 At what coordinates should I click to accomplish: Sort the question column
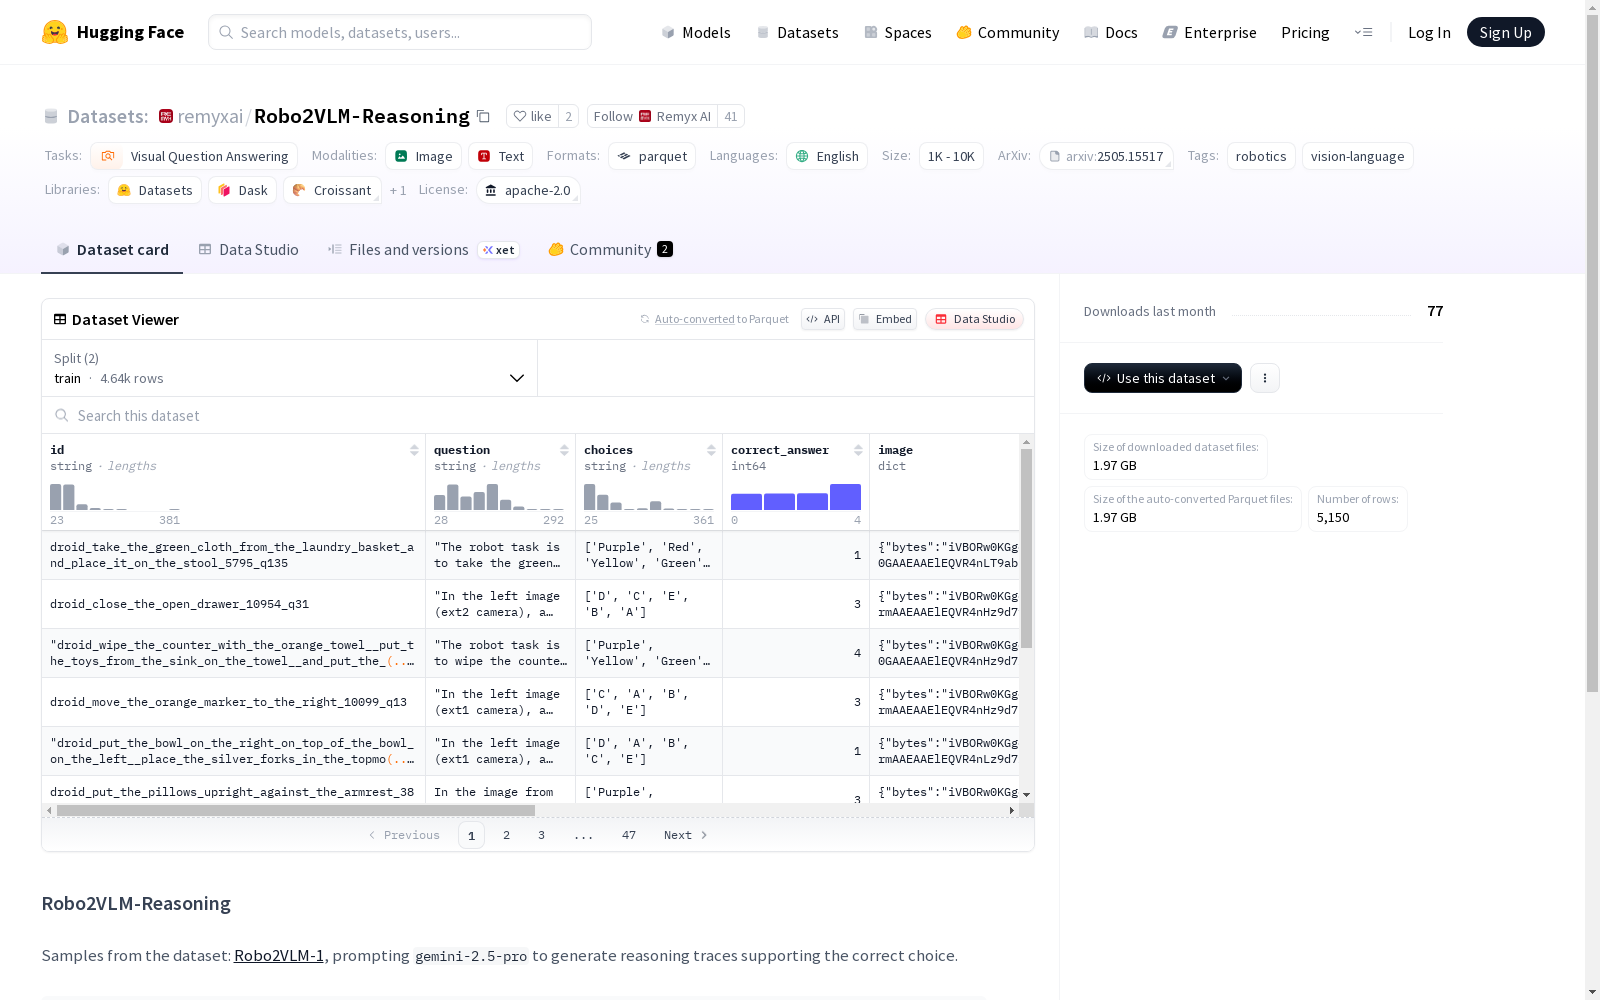pyautogui.click(x=564, y=450)
